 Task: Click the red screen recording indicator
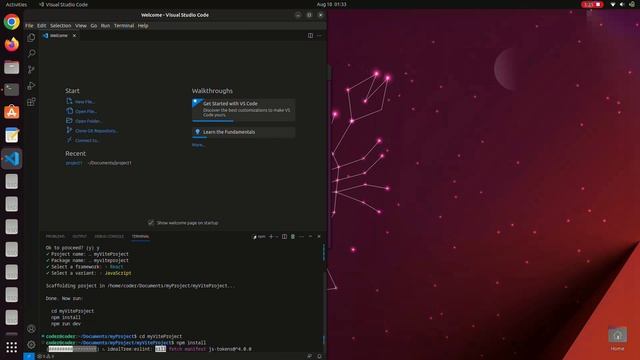point(592,4)
